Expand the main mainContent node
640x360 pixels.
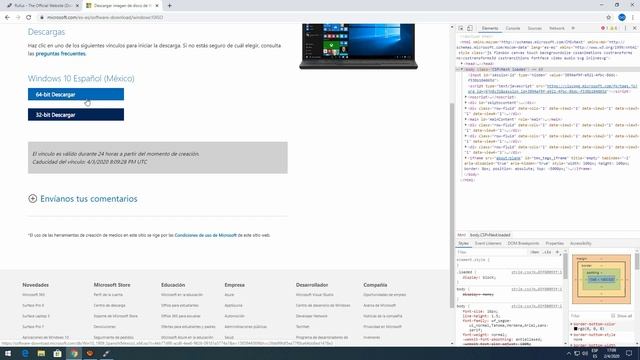466,119
